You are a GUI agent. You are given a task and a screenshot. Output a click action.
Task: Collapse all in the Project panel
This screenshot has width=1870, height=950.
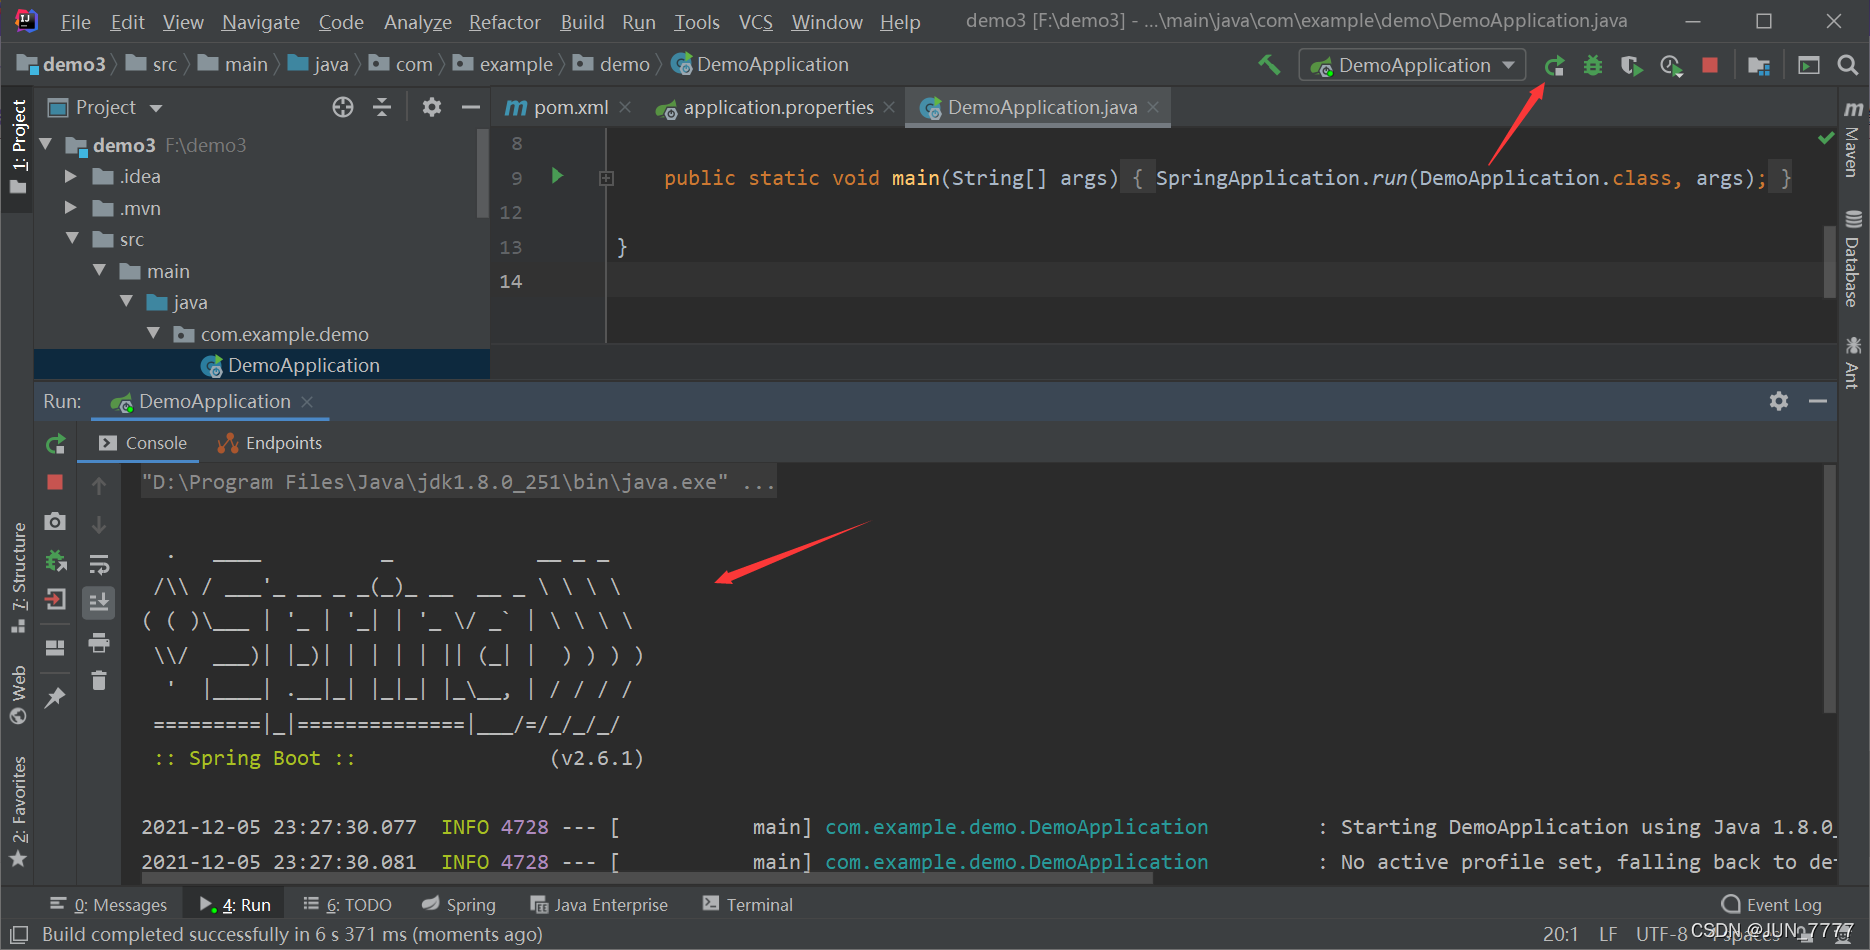[382, 107]
